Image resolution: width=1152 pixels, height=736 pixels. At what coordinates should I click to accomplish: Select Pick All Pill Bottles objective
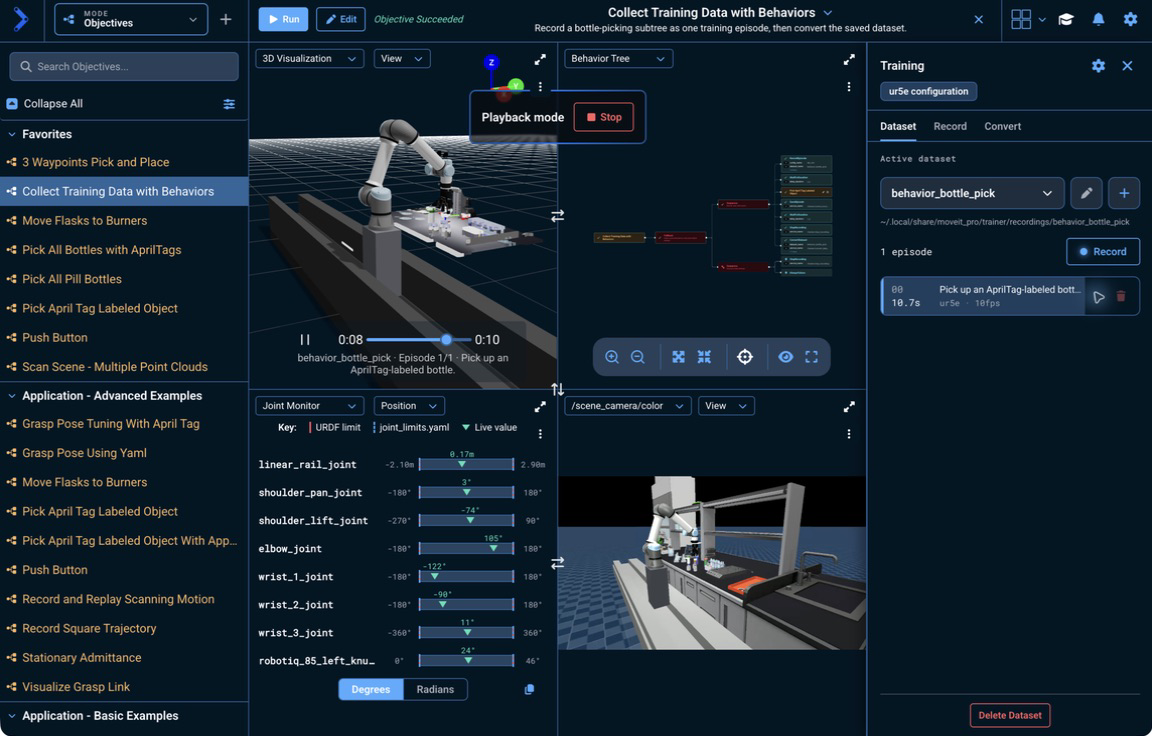(124, 279)
